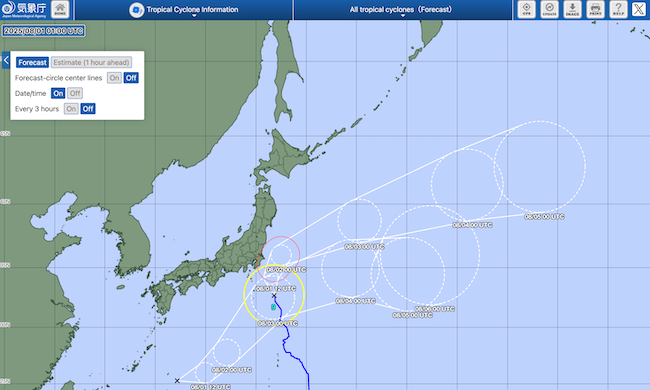The height and width of the screenshot is (390, 650).
Task: Click the X center marker of the typhoon
Action: point(274,296)
